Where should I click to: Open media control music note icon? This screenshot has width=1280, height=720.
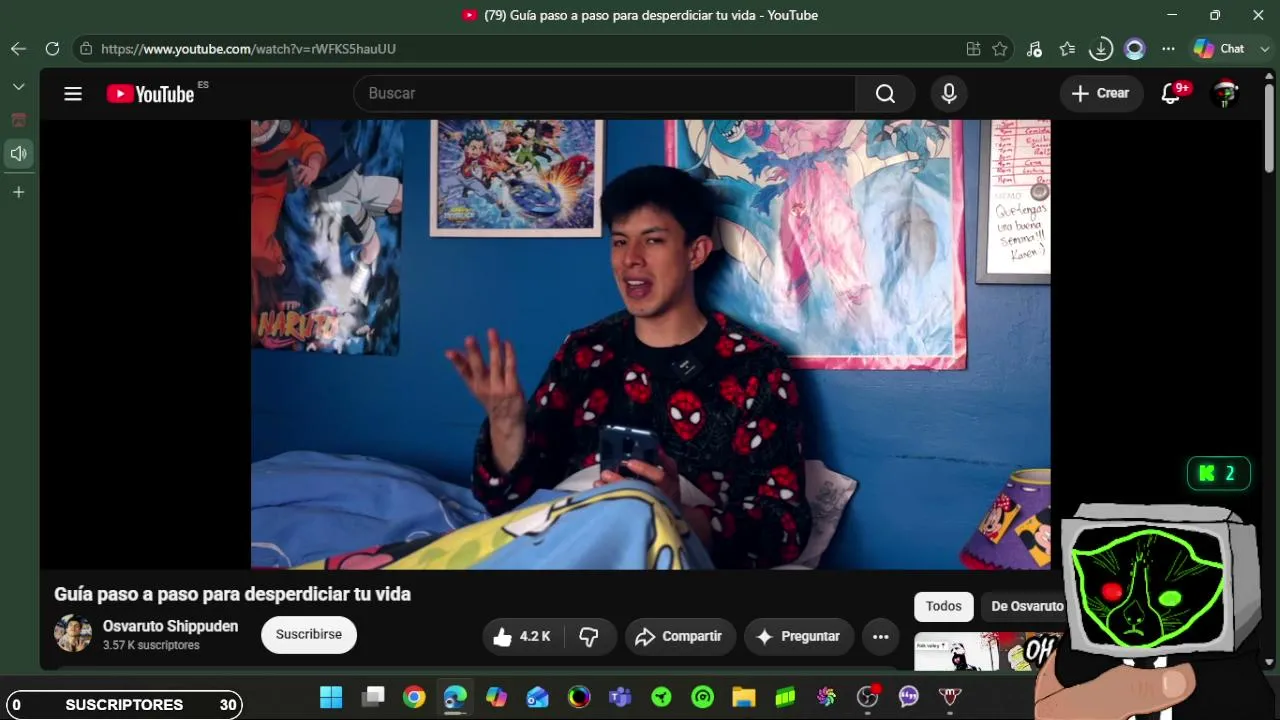click(x=1034, y=49)
